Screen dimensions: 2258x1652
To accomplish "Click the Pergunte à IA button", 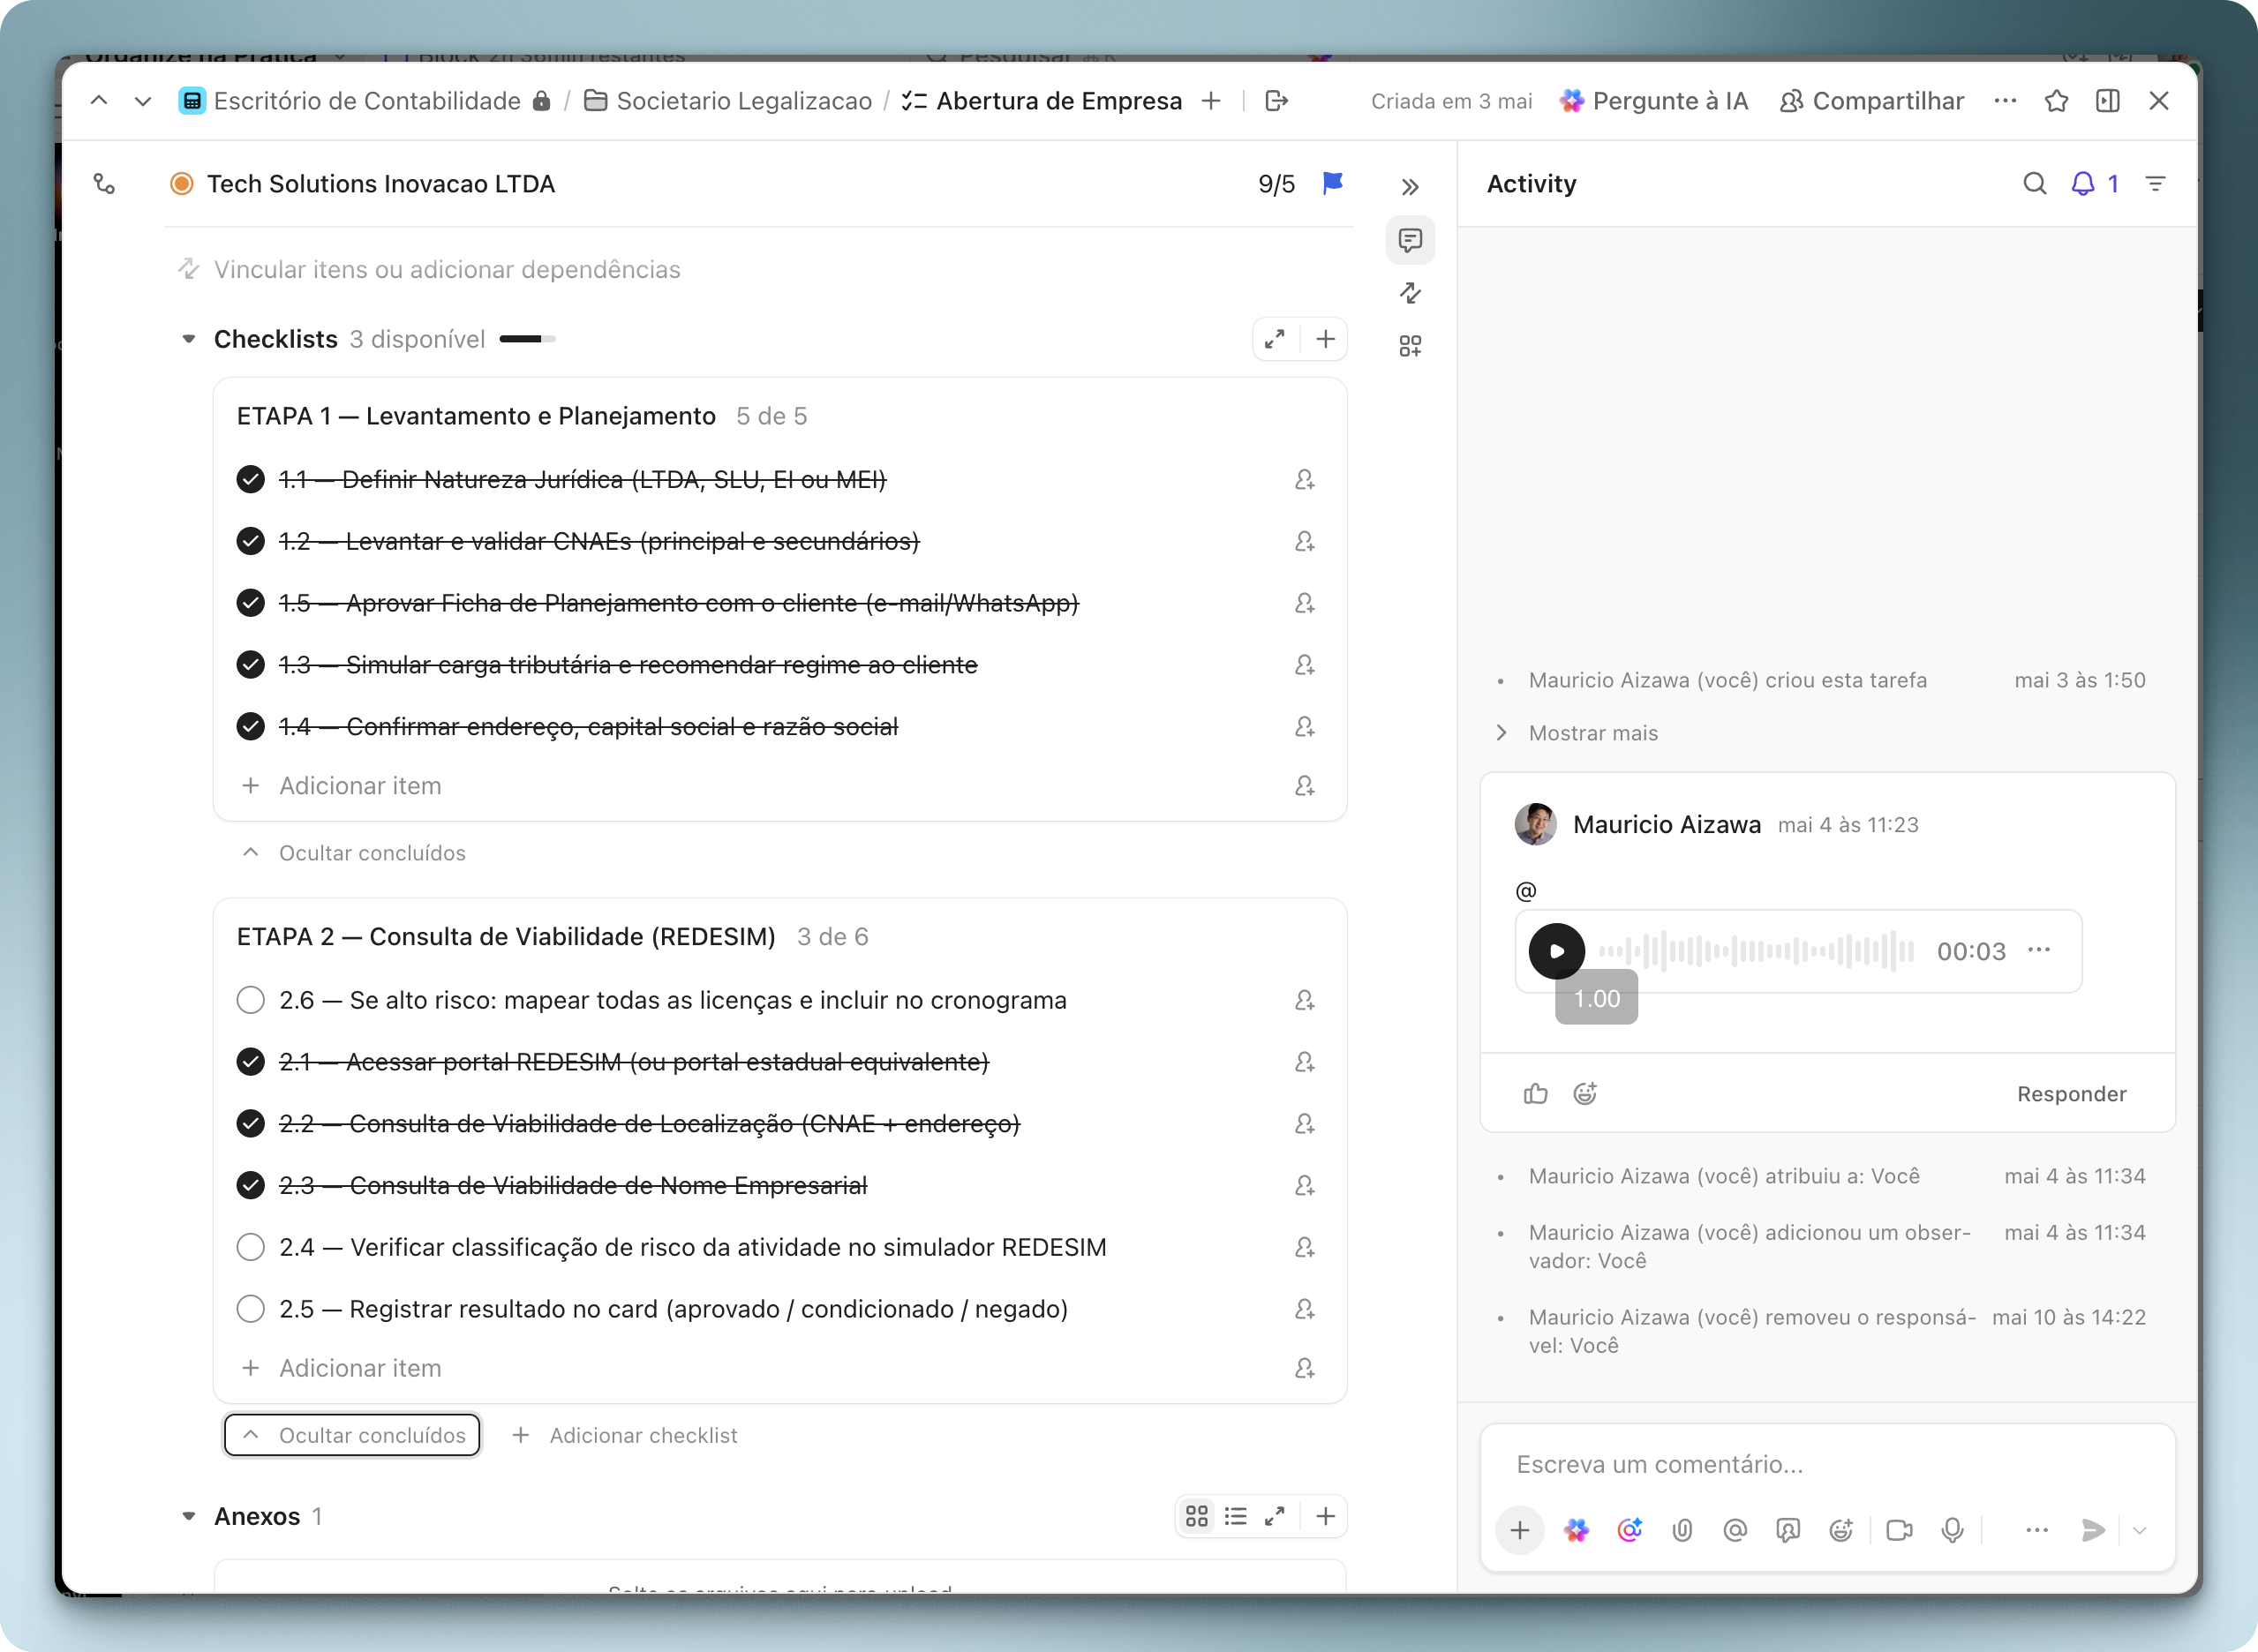I will 1653,101.
